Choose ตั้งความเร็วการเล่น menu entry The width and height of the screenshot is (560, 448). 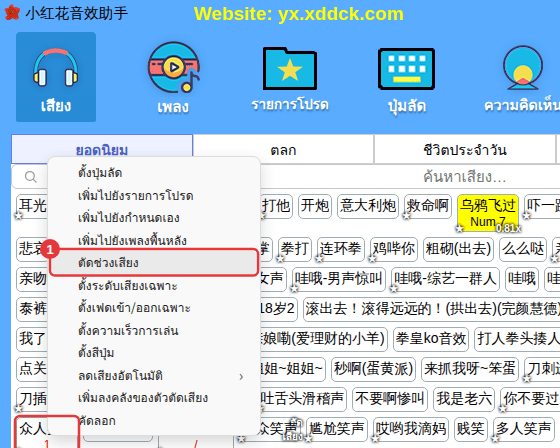coord(154,330)
